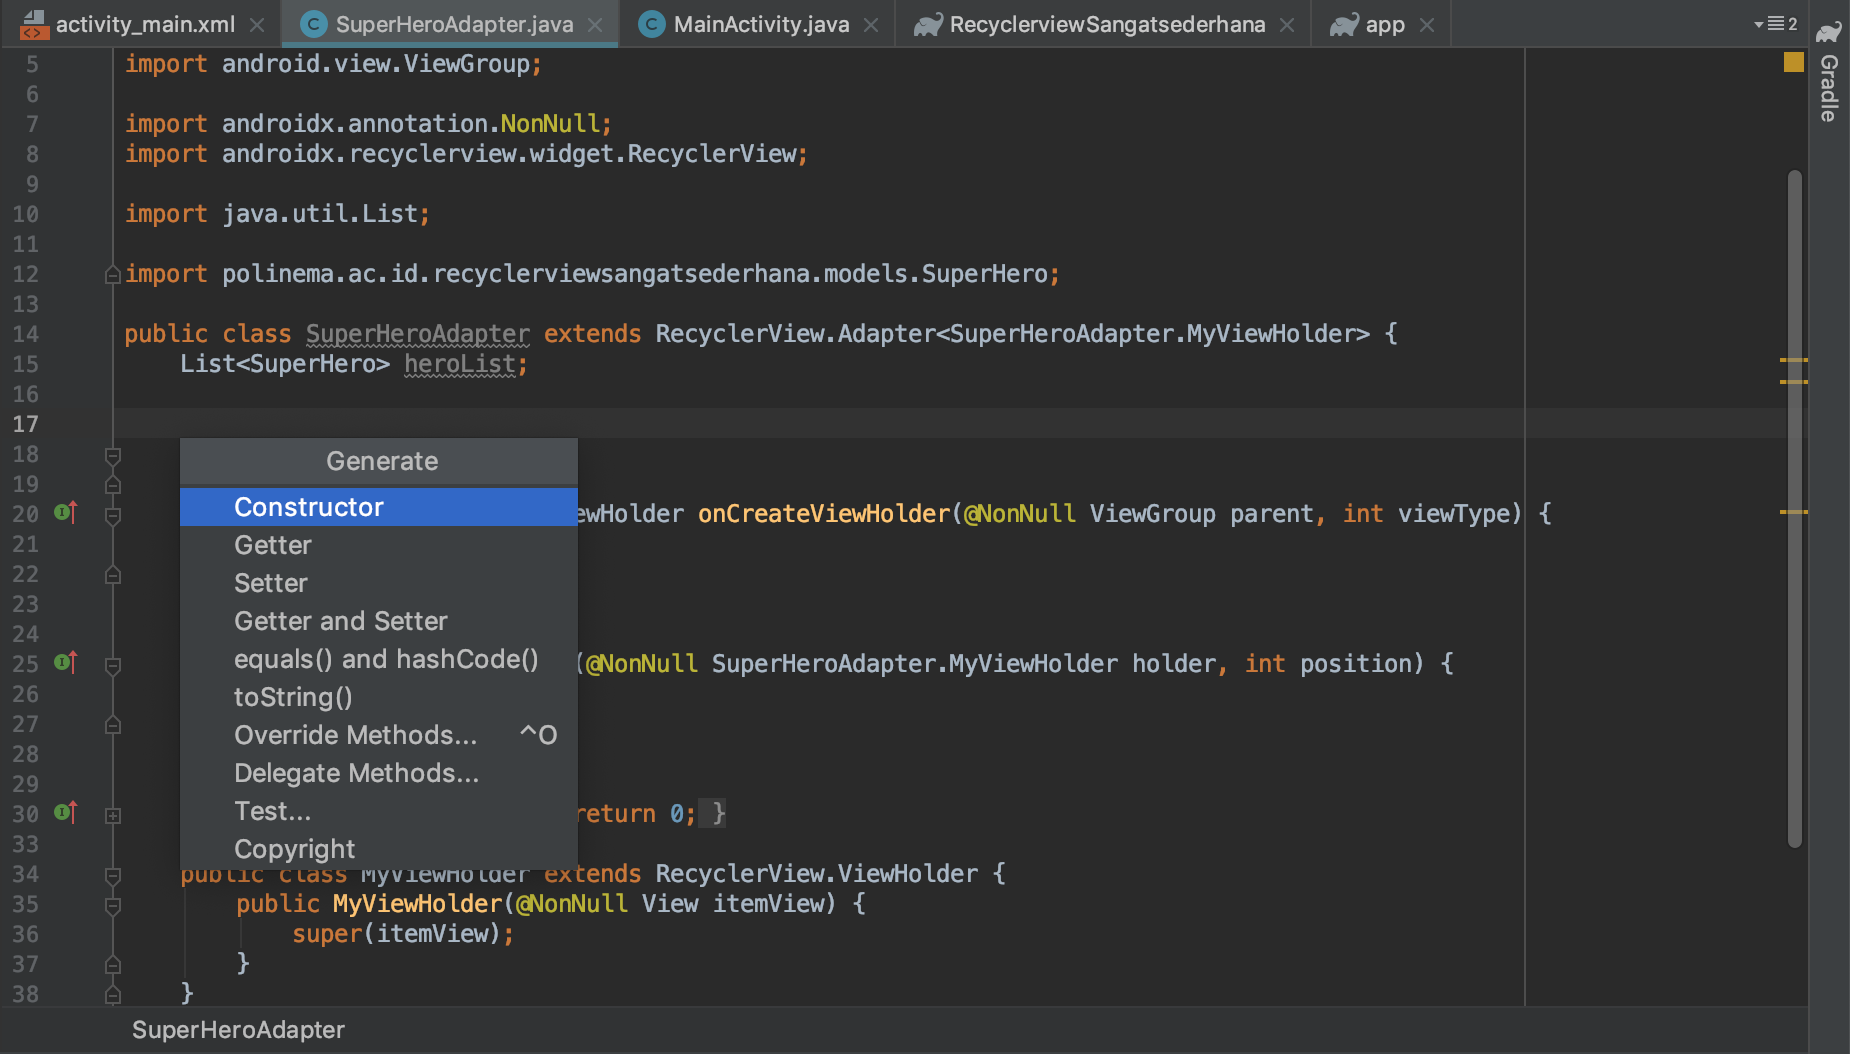
Task: Choose Copyright in Generate popup
Action: (378, 849)
